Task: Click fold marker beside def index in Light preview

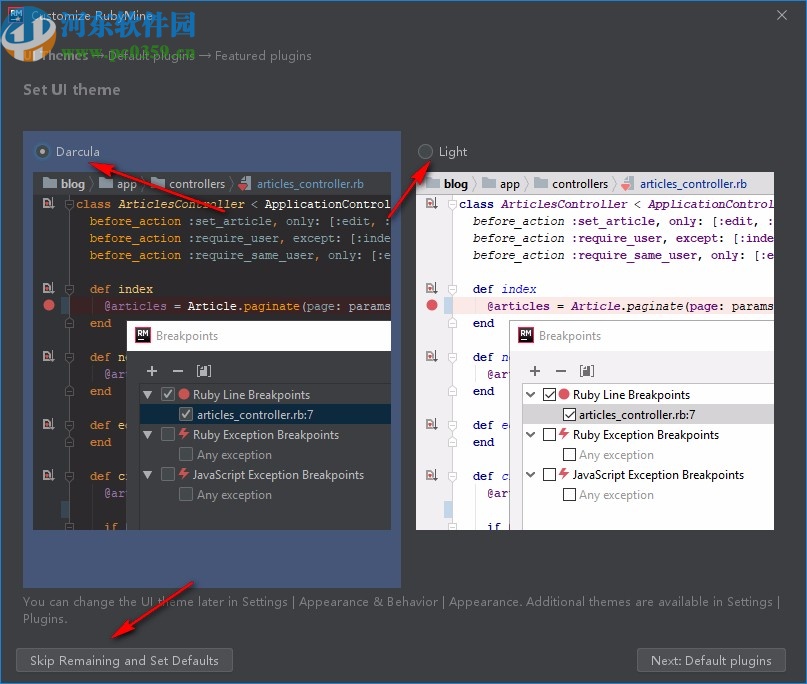Action: pos(452,289)
